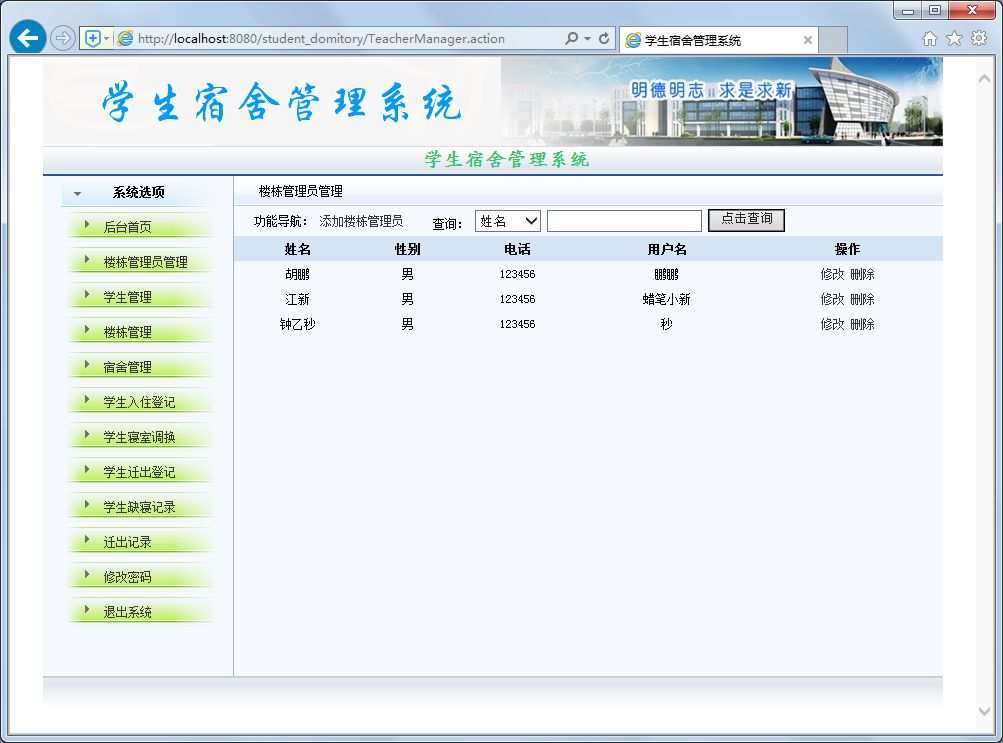Open the browser Tools gear icon
This screenshot has width=1003, height=743.
[977, 38]
